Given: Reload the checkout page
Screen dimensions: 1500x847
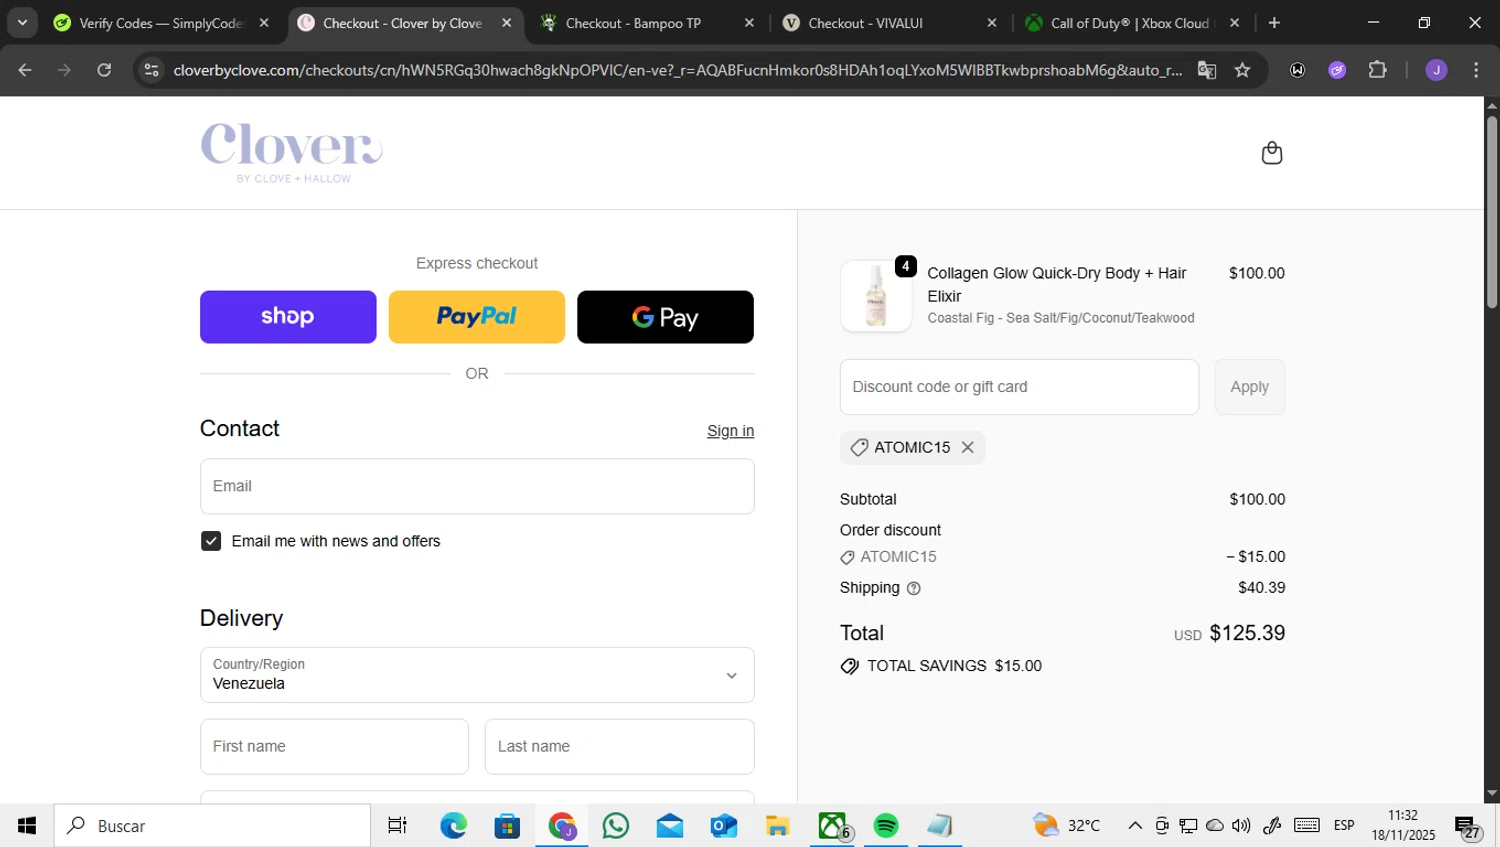Looking at the screenshot, I should tap(104, 70).
